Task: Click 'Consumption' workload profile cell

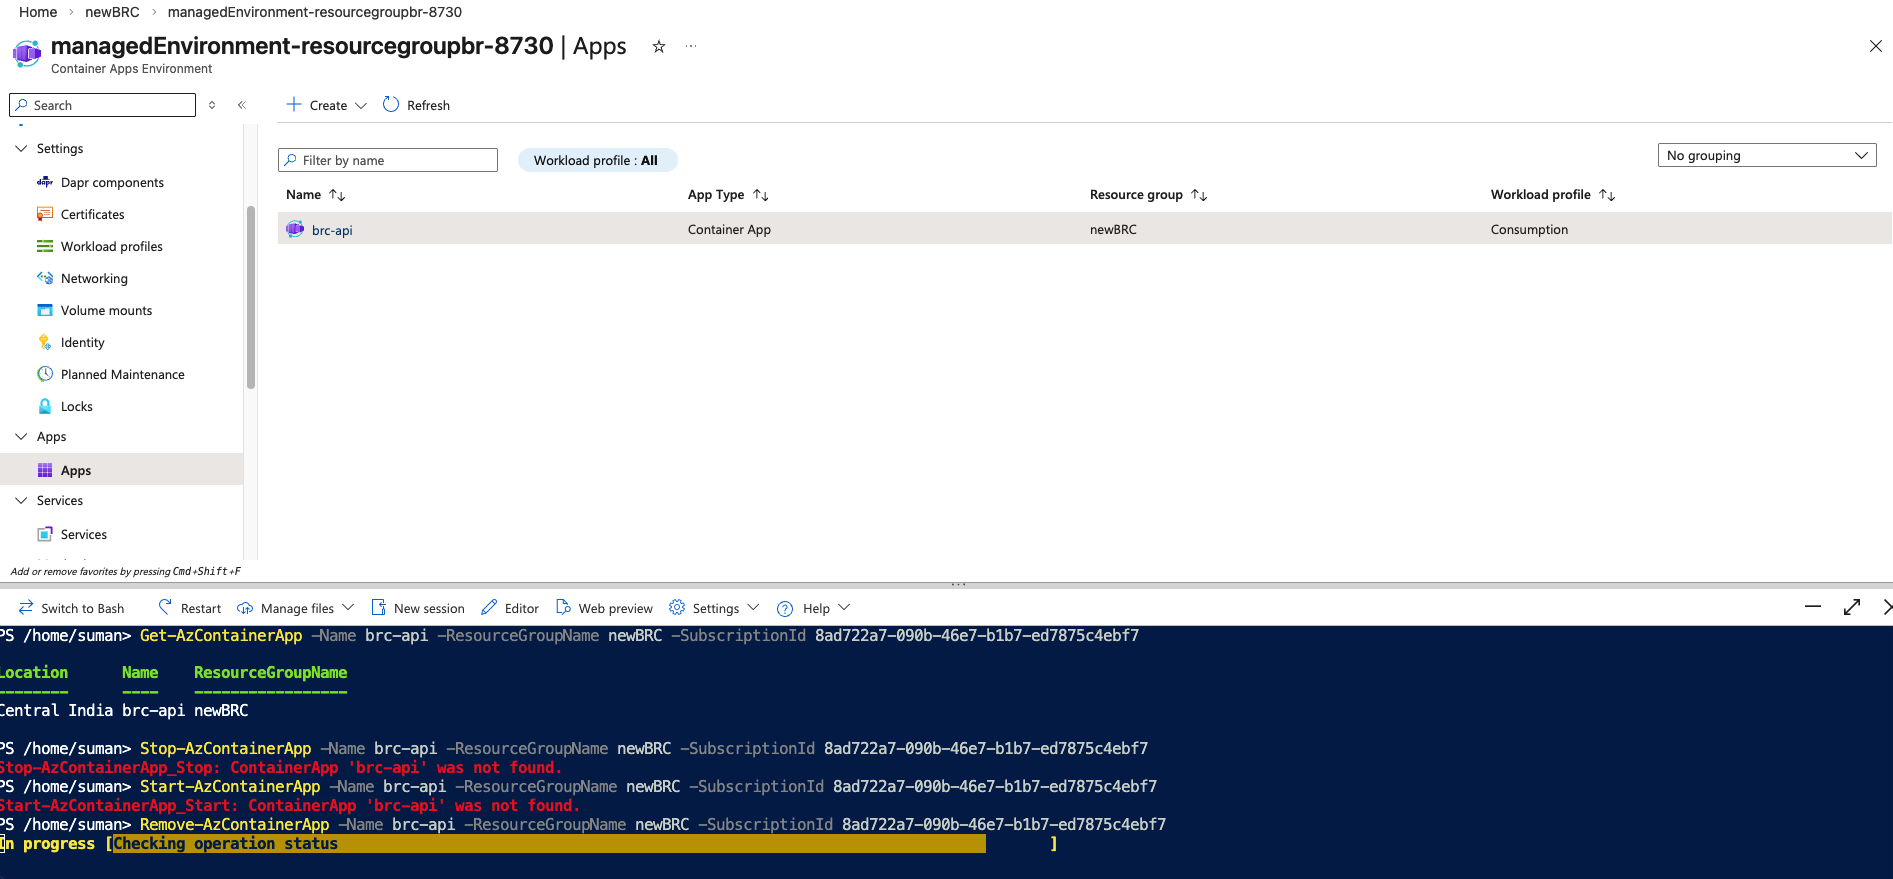Action: (1529, 229)
